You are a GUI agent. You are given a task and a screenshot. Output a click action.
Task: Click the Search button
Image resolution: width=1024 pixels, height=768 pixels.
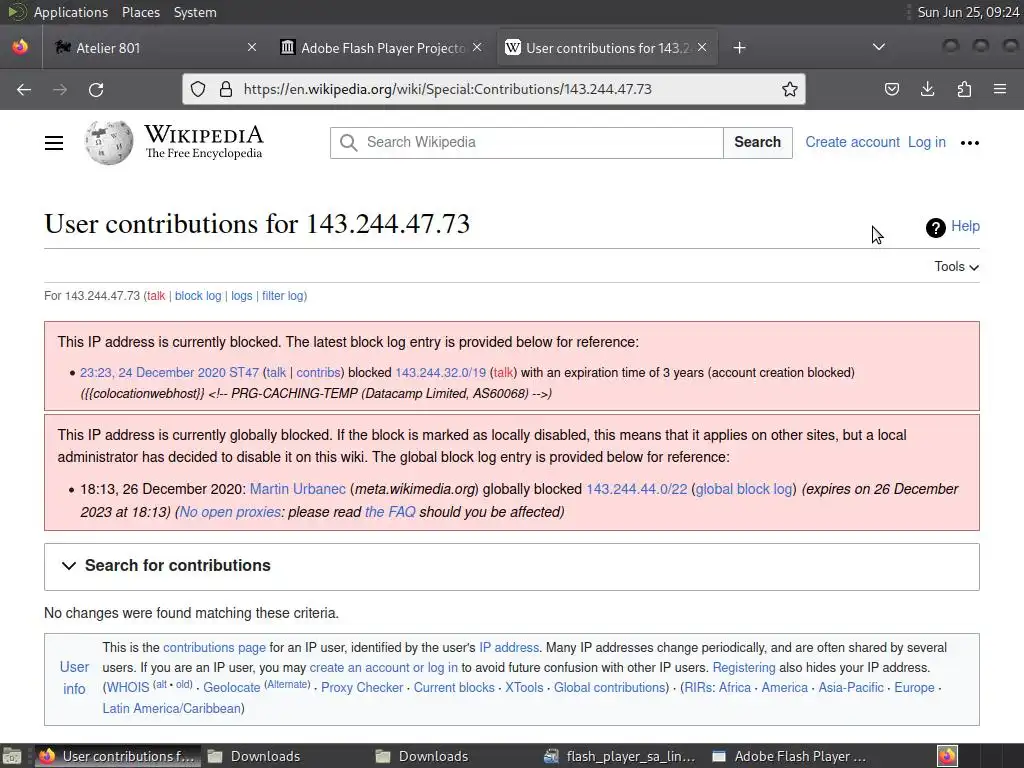[x=758, y=142]
